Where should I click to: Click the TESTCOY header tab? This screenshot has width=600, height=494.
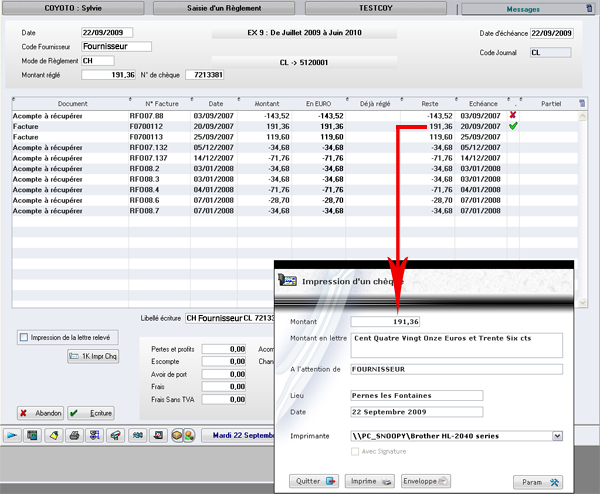coord(376,8)
